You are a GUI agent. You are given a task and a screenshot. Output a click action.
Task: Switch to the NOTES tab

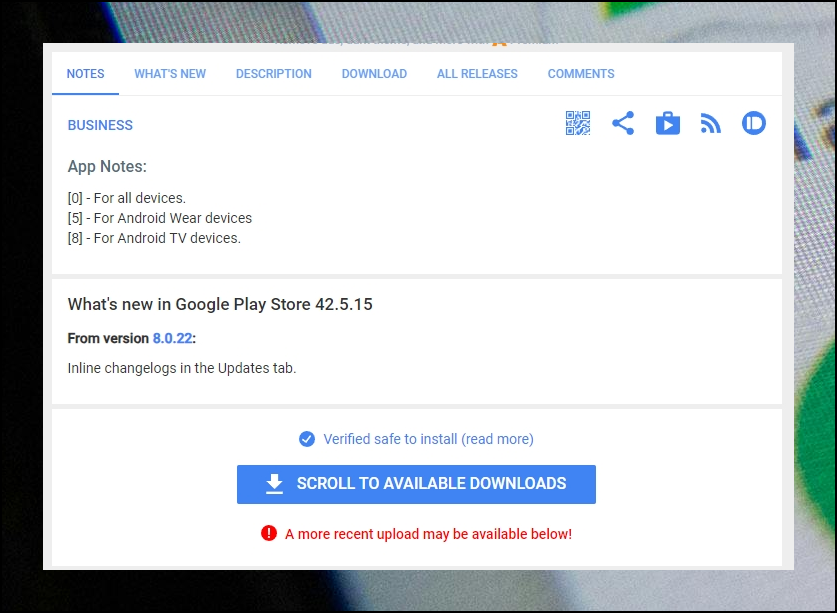pyautogui.click(x=85, y=74)
